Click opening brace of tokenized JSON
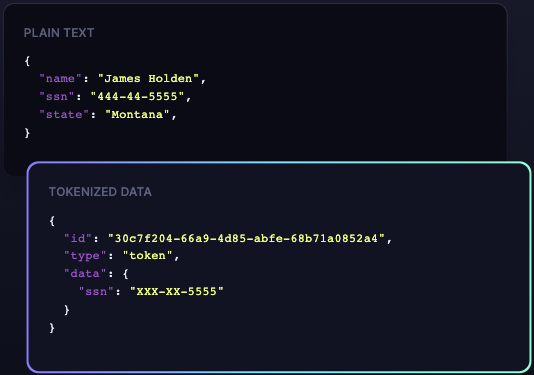This screenshot has width=534, height=375. coord(52,221)
